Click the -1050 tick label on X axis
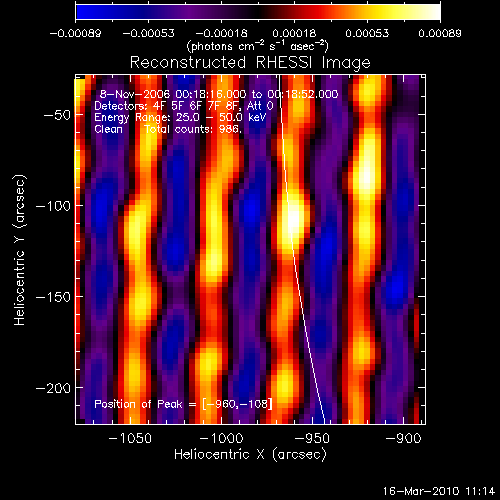The width and height of the screenshot is (500, 500). tap(130, 438)
